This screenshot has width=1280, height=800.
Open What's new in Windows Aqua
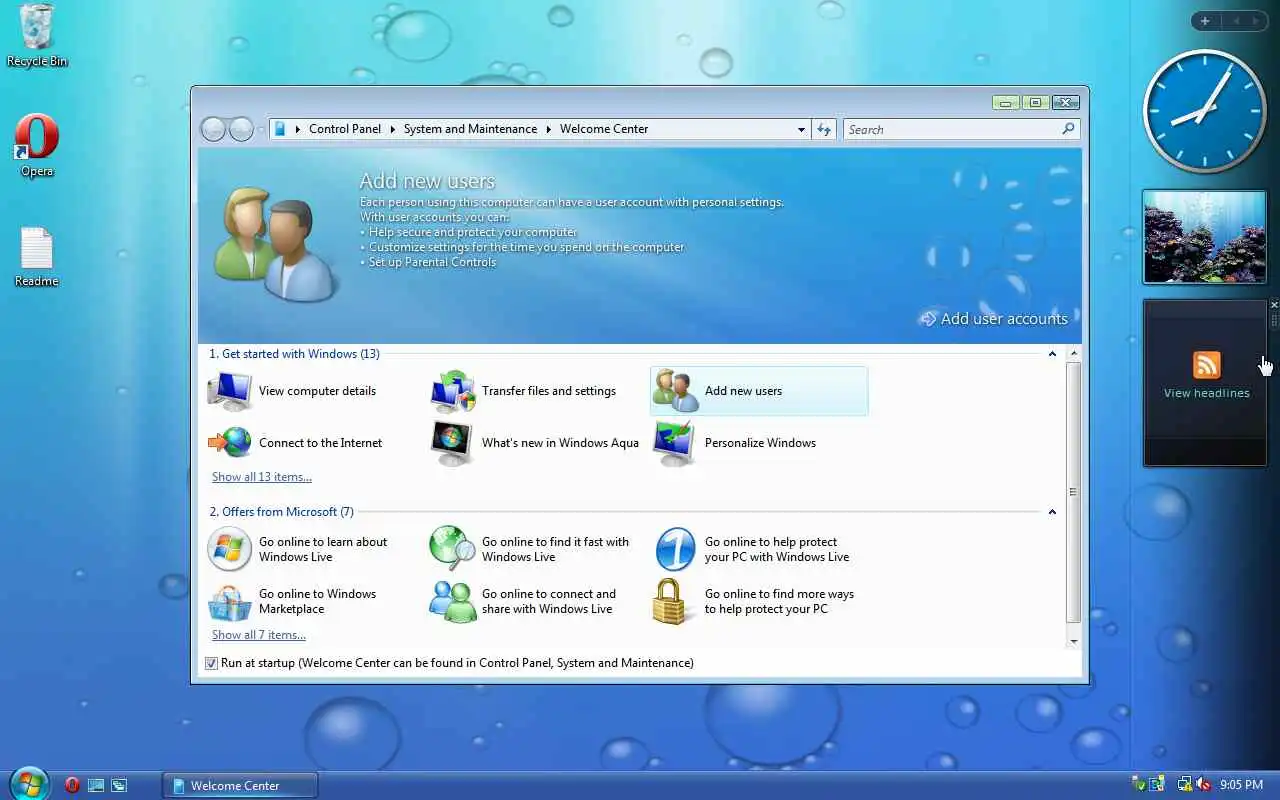pyautogui.click(x=535, y=443)
